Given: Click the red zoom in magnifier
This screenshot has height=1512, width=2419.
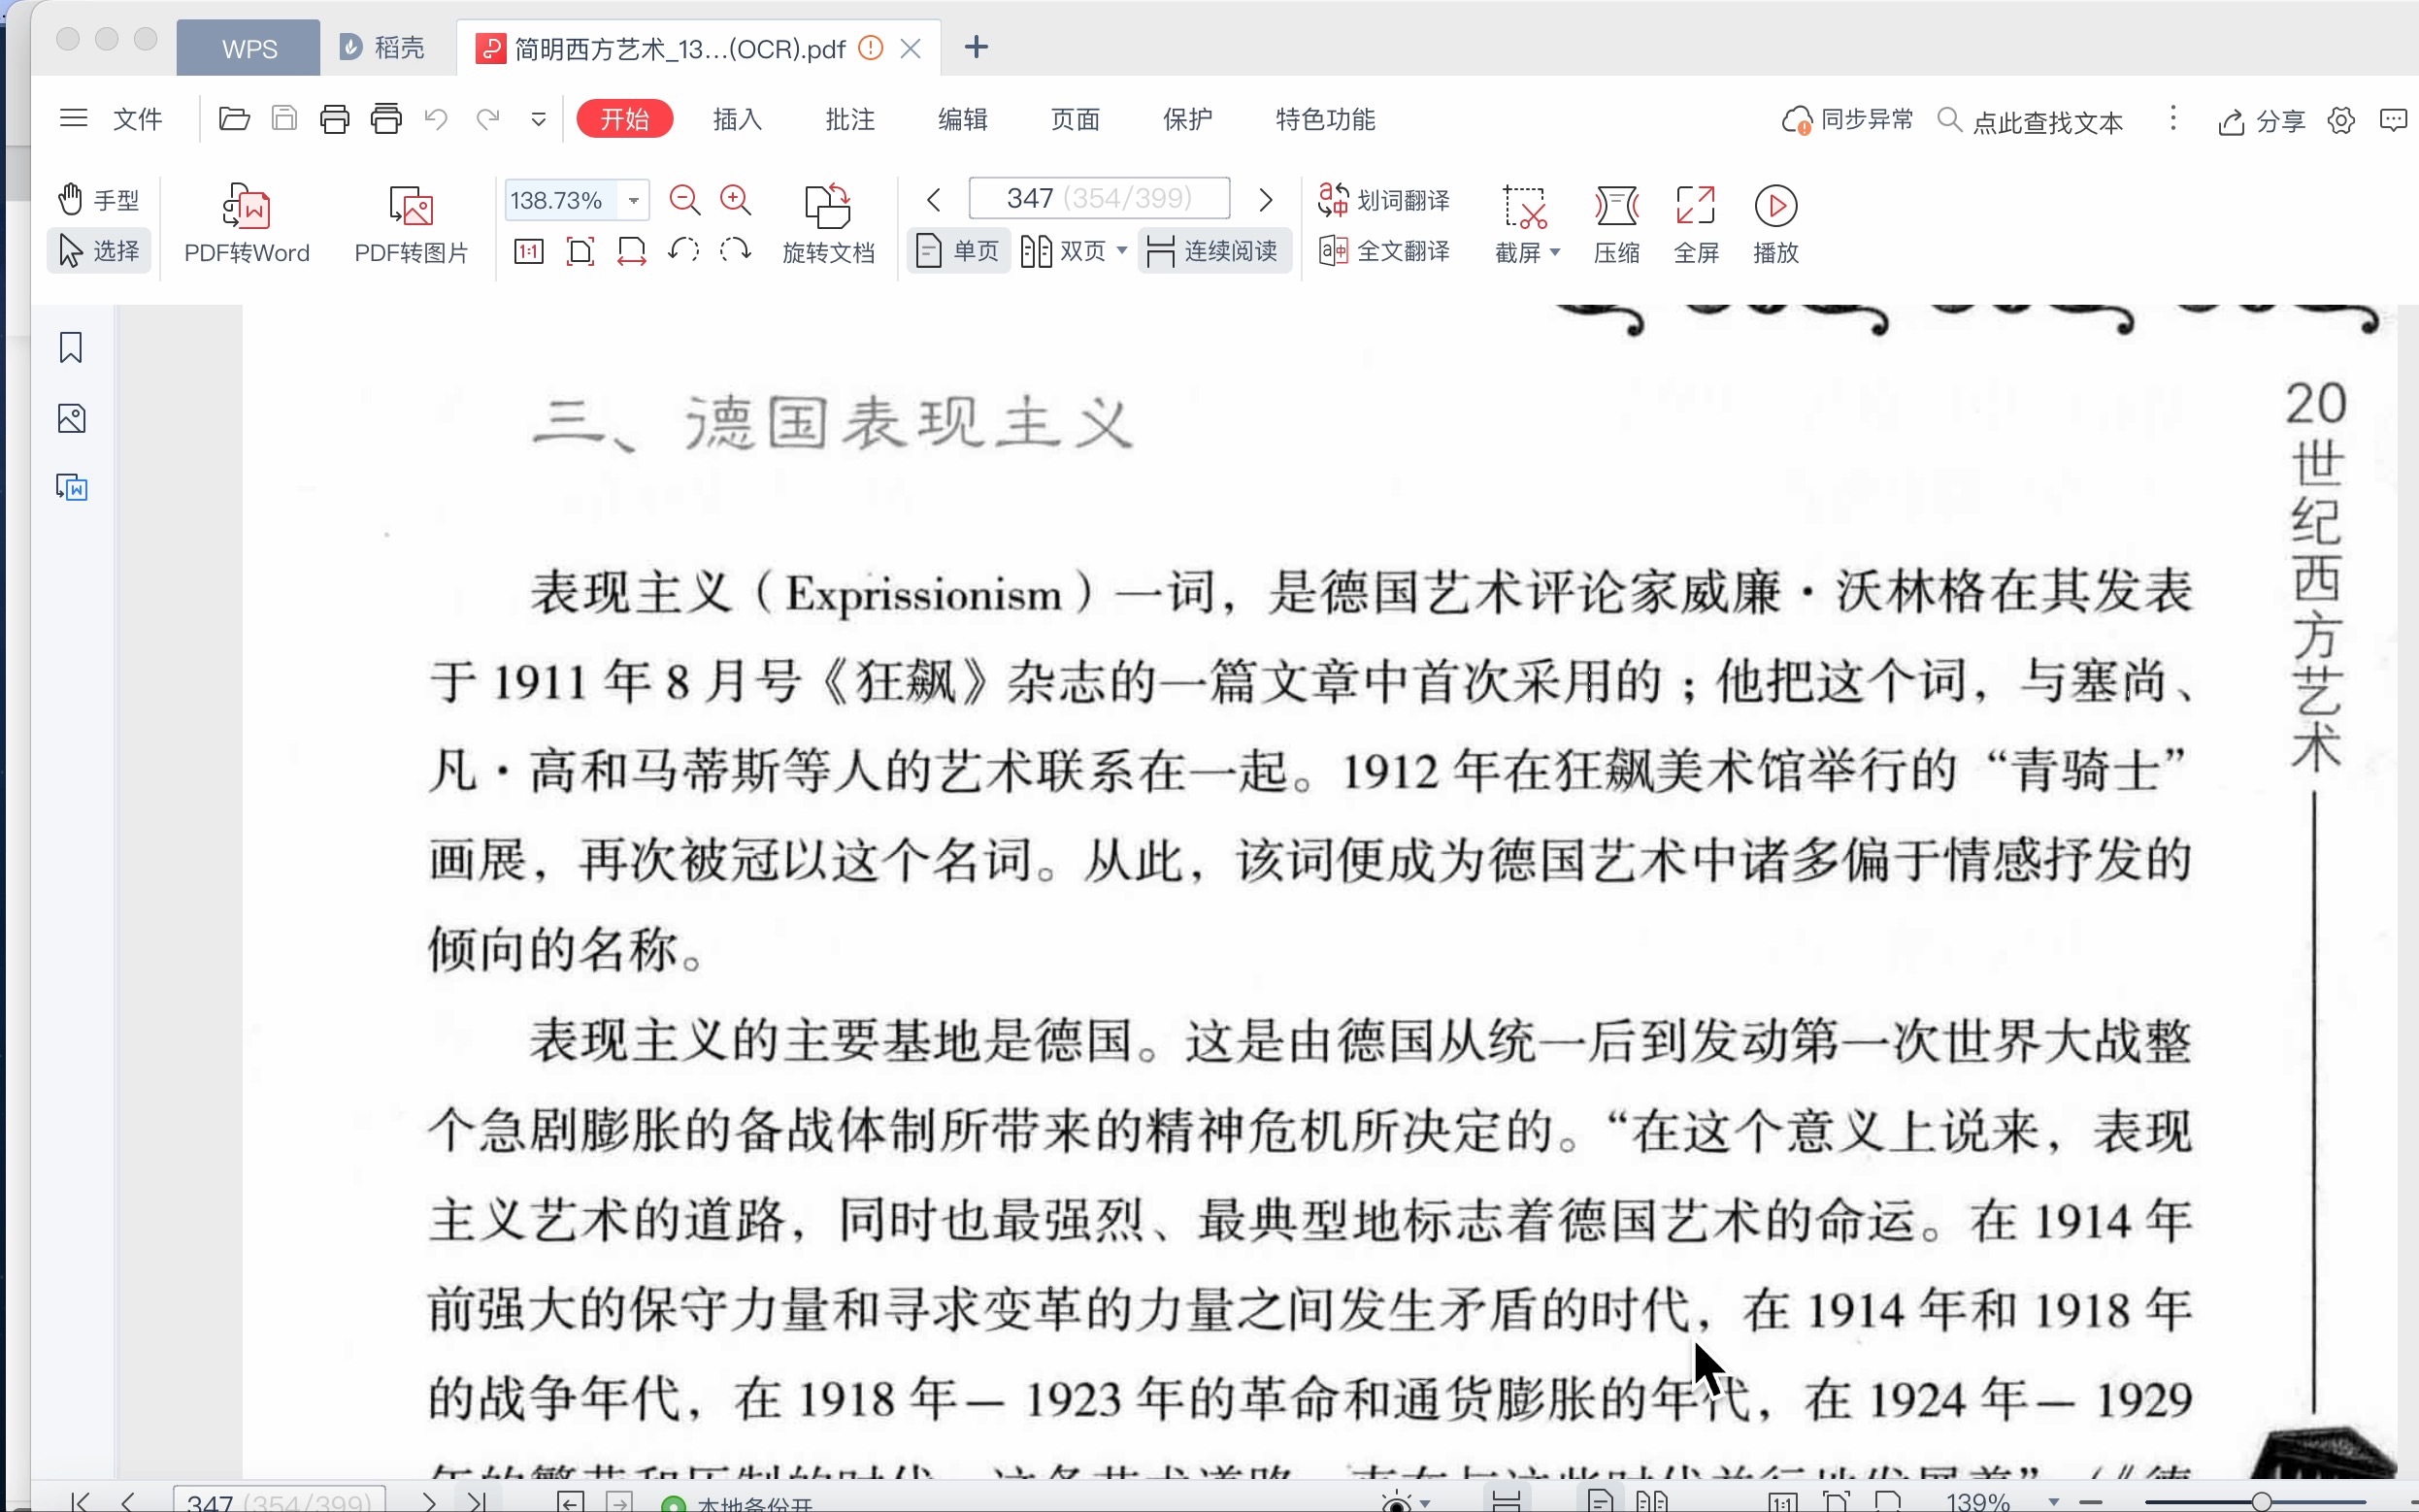Looking at the screenshot, I should pos(736,200).
